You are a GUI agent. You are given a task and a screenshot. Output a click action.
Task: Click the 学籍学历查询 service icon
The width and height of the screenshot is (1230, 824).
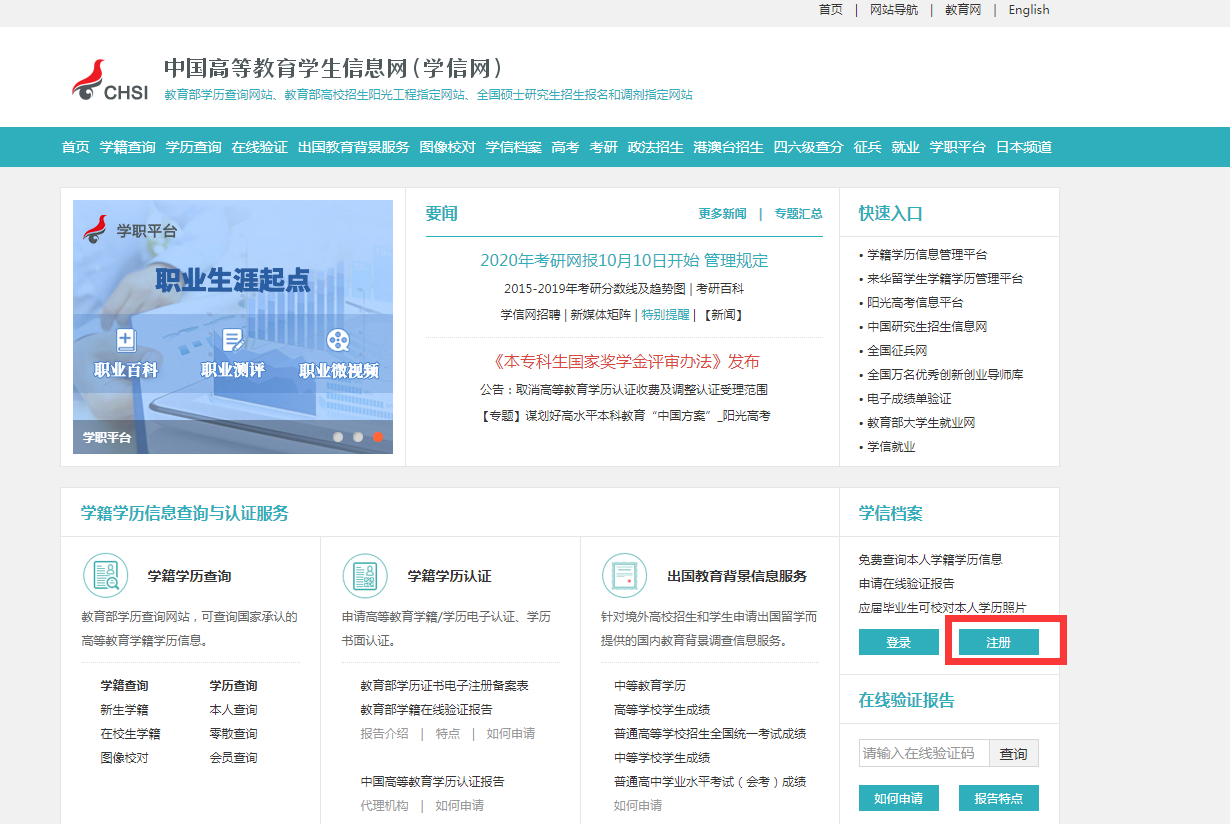coord(105,576)
